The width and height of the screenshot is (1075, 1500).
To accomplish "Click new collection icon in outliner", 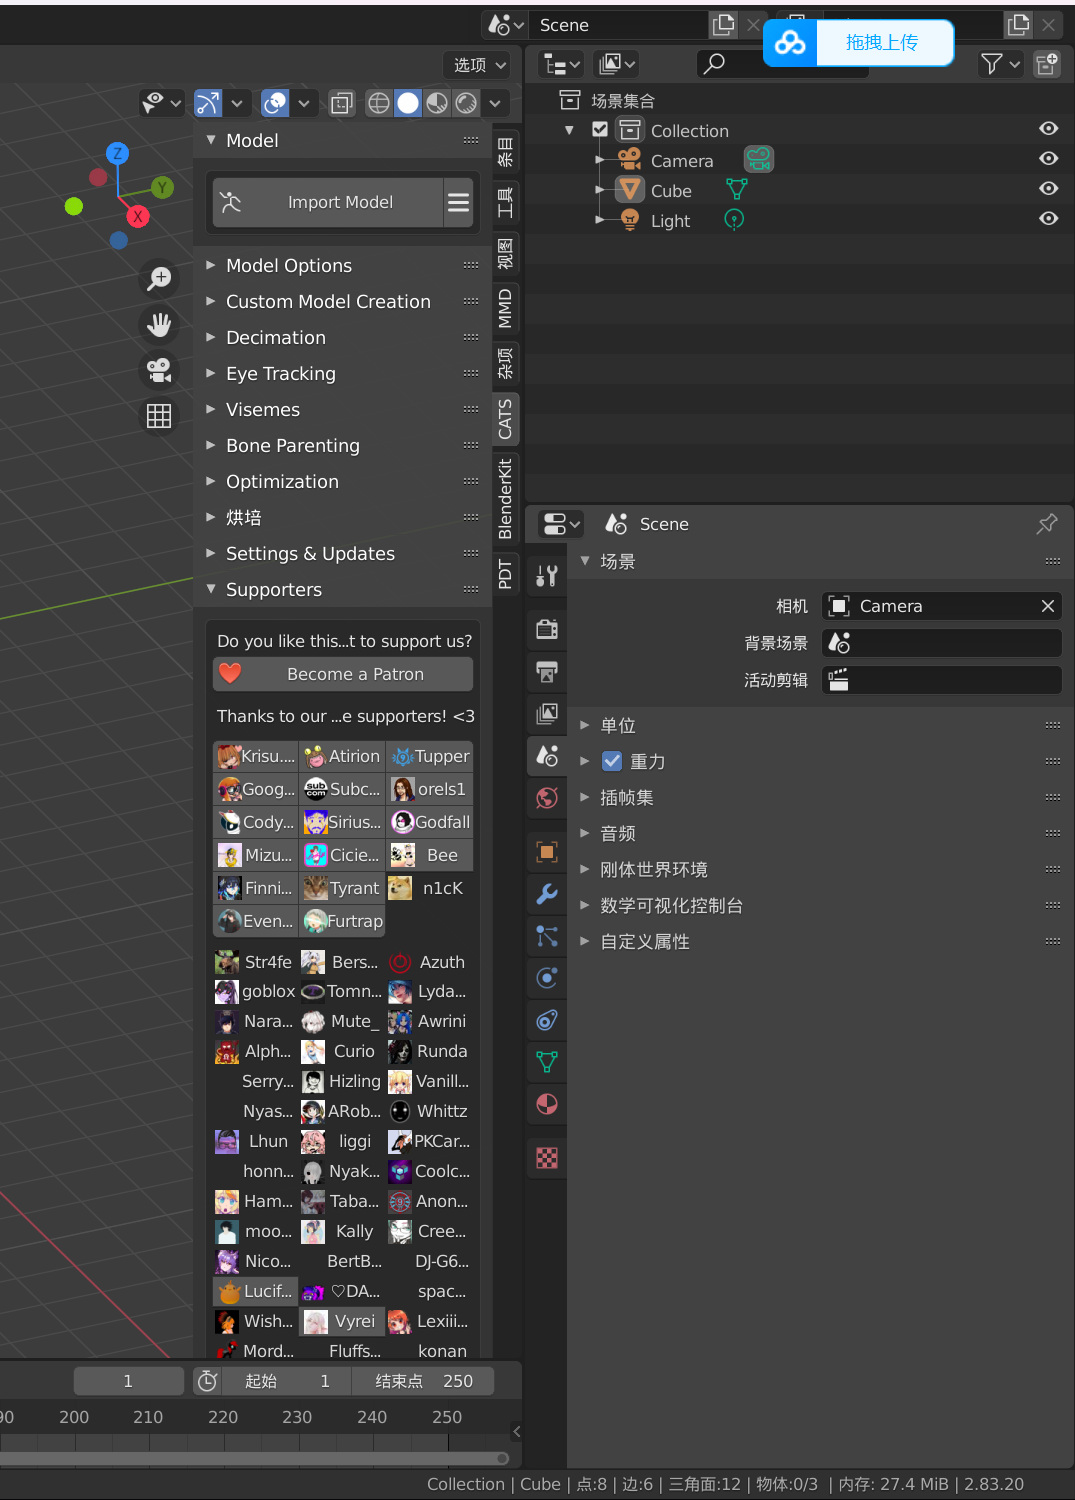I will 1047,64.
